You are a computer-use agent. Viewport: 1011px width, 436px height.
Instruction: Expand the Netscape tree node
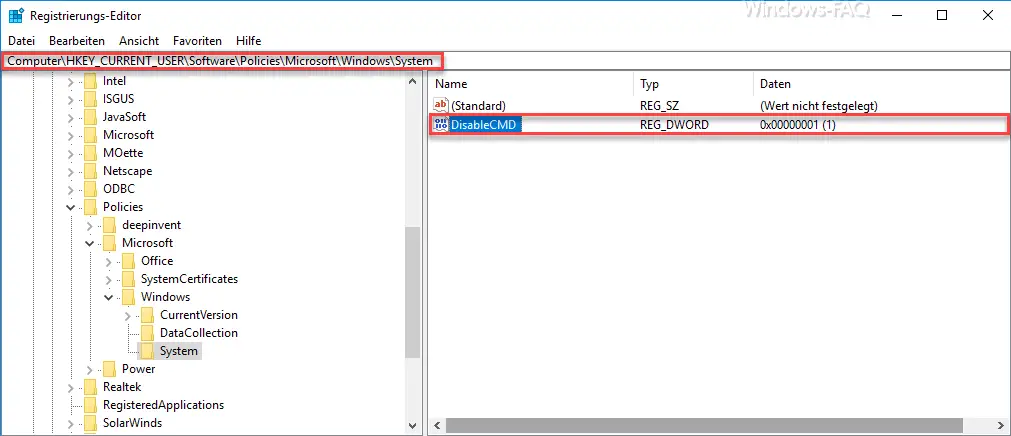tap(71, 172)
